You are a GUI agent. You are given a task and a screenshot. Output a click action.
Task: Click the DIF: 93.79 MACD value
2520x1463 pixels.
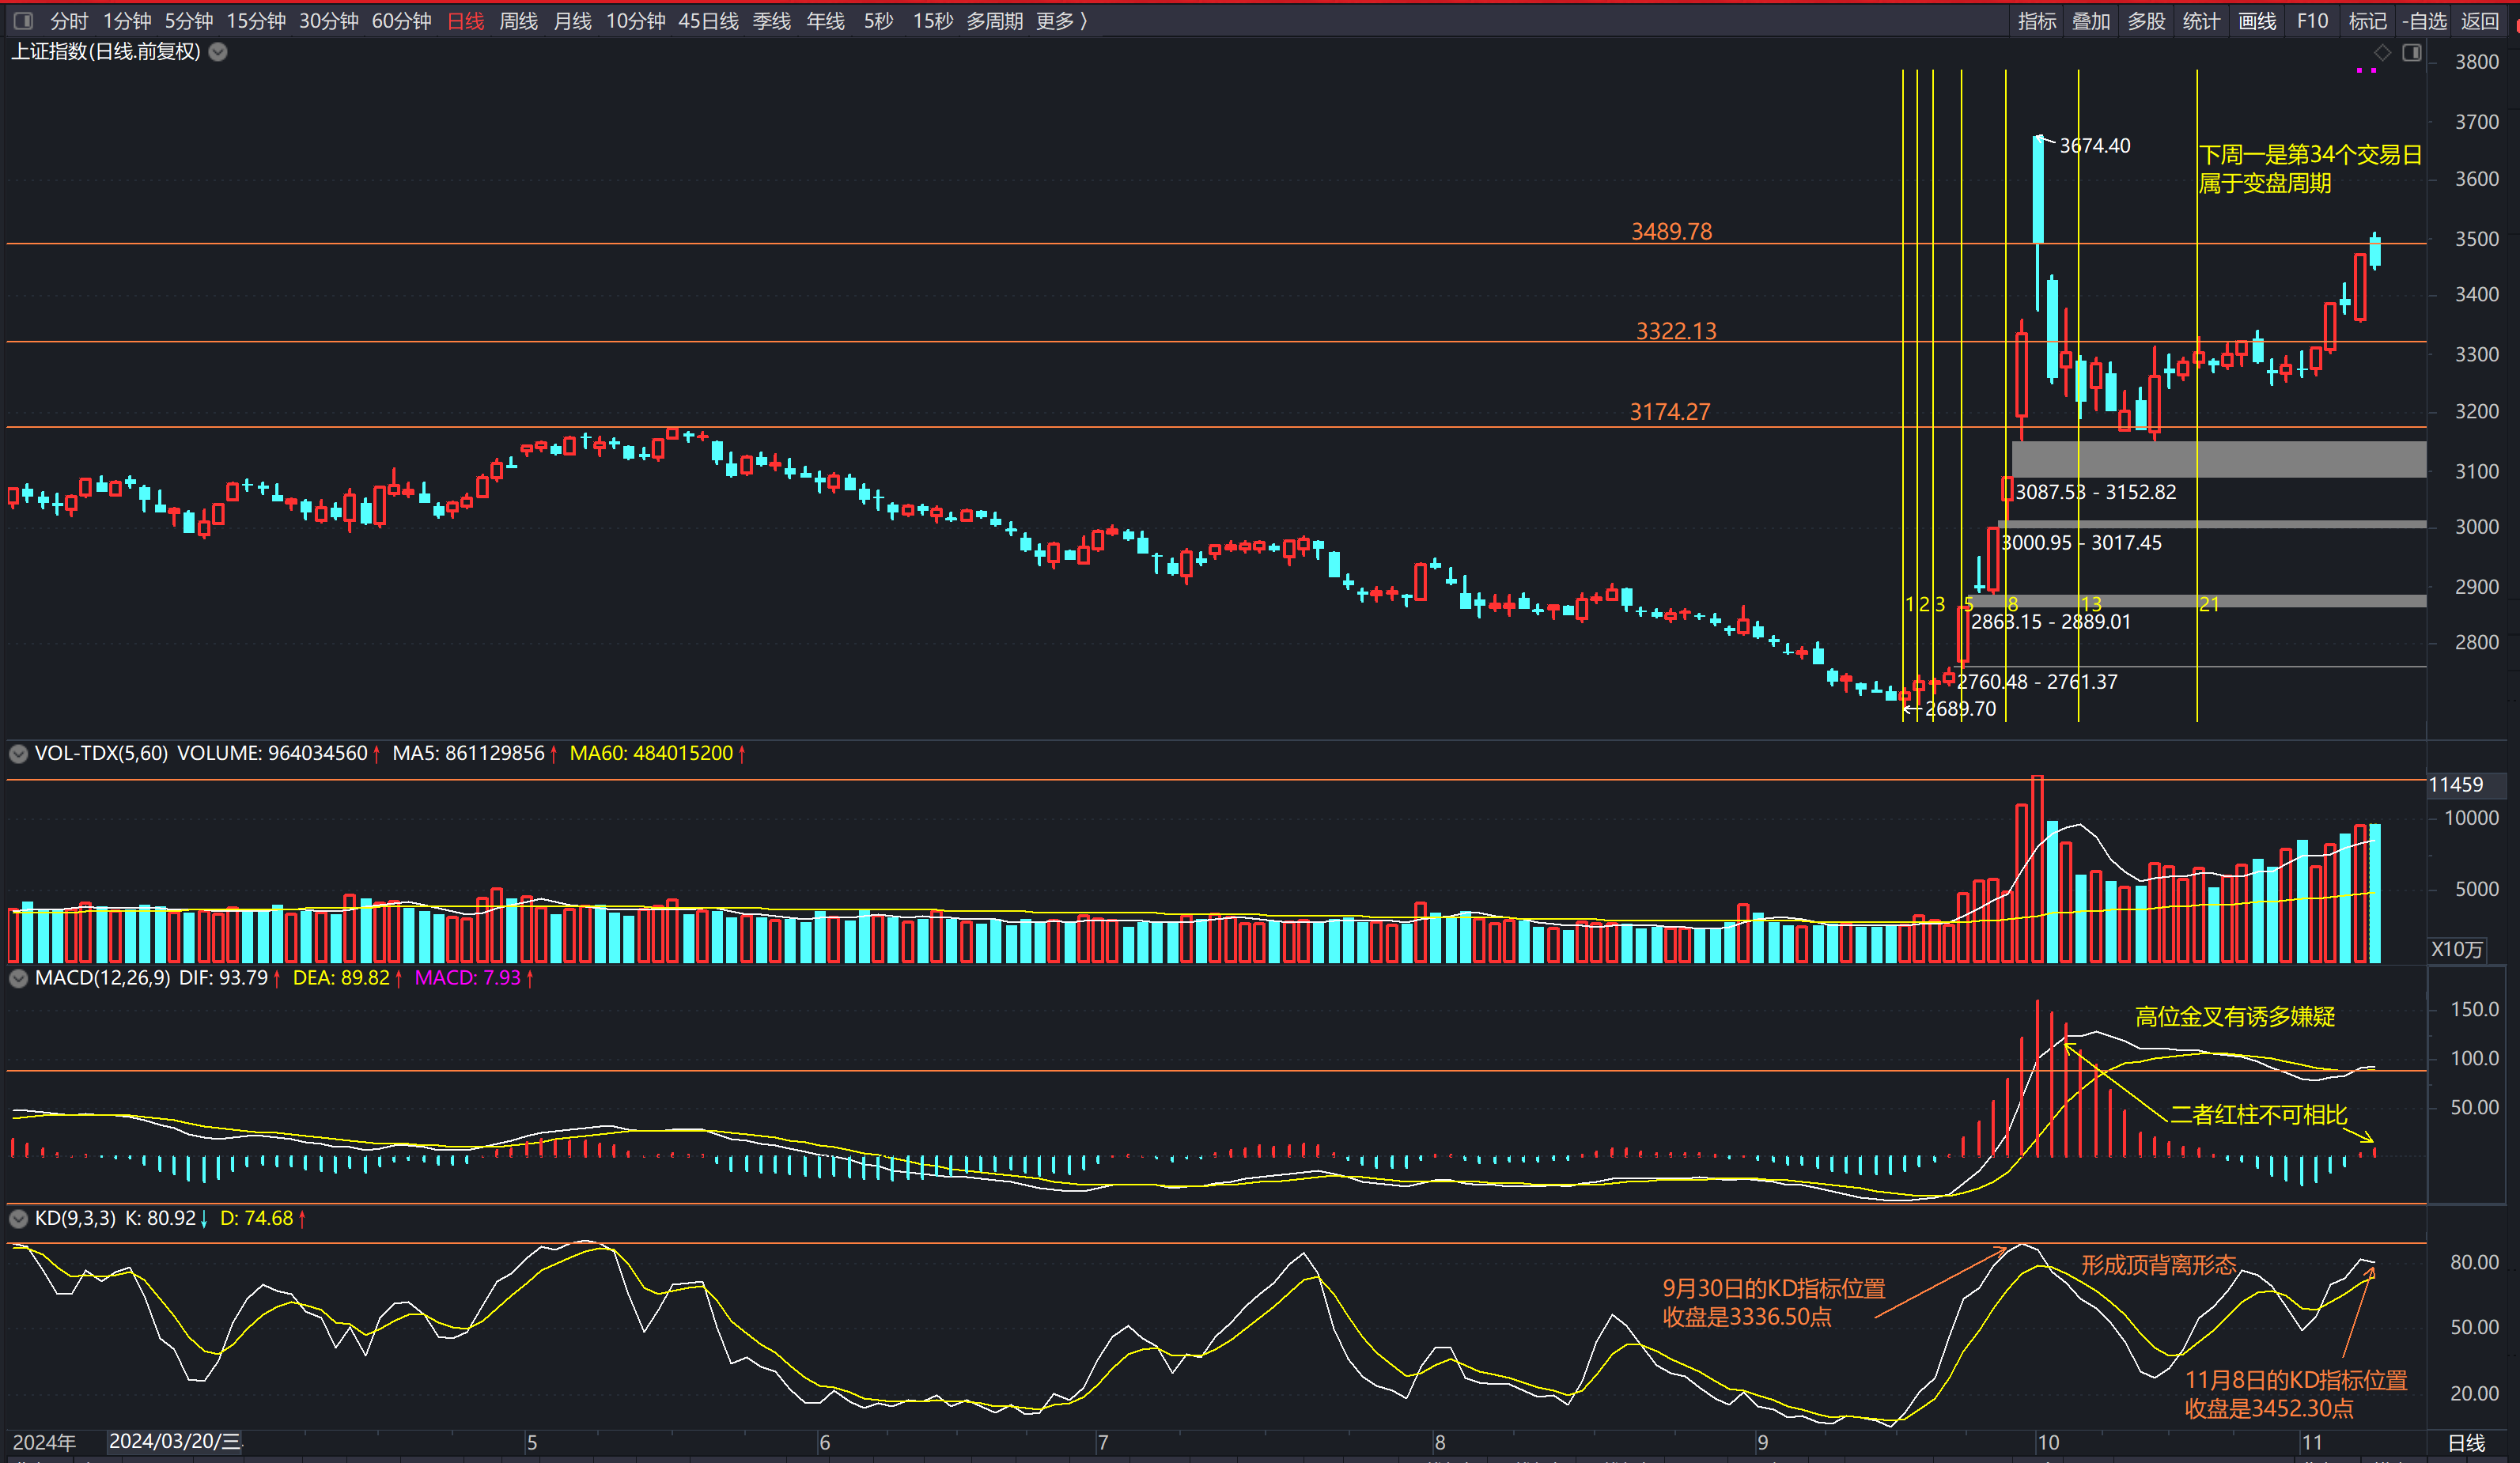pyautogui.click(x=223, y=977)
